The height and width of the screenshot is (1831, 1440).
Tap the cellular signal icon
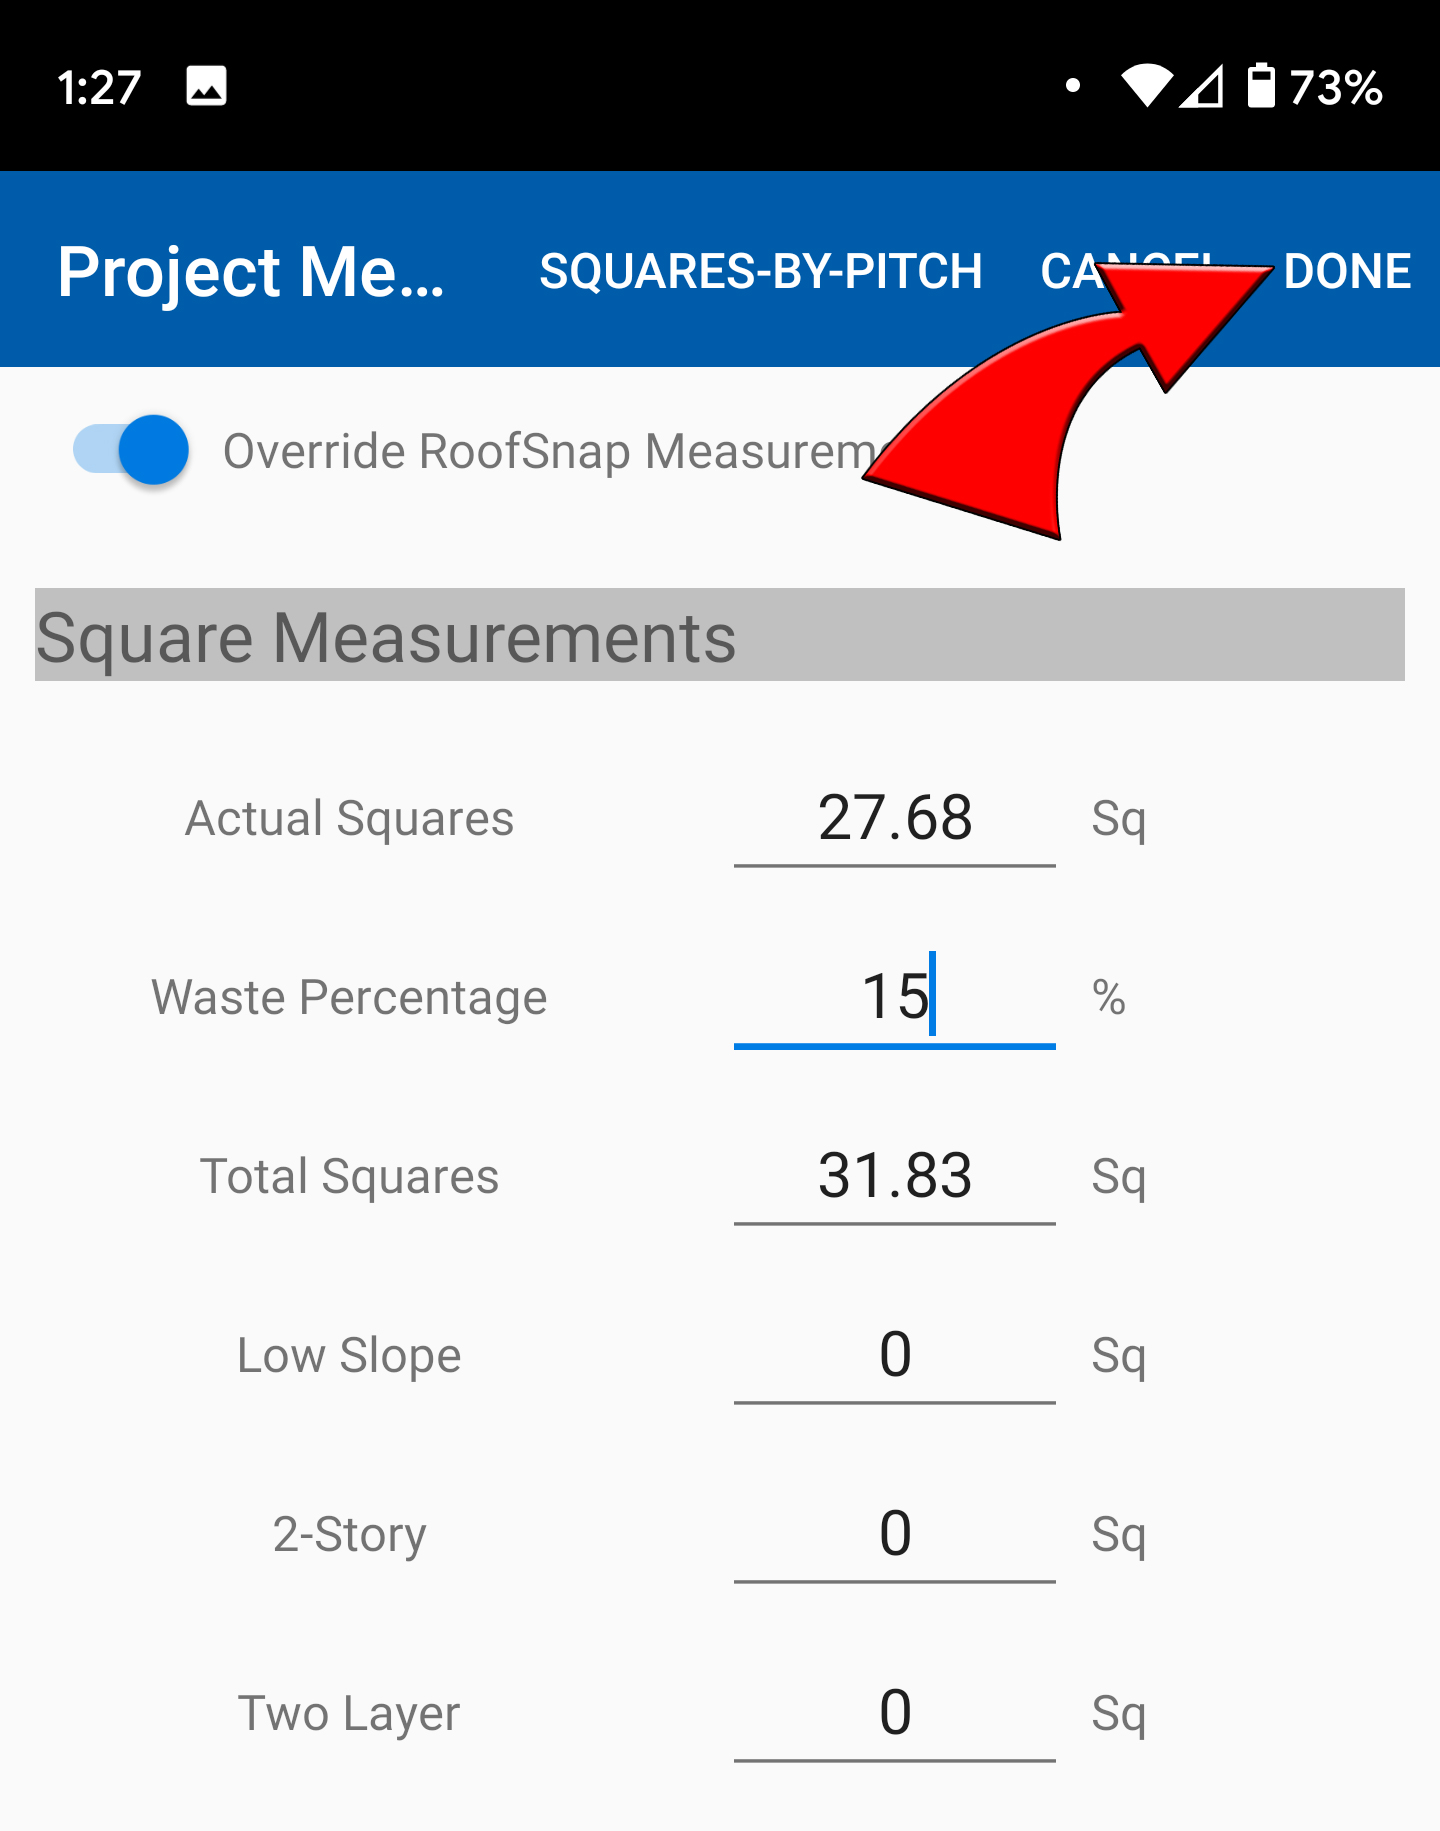tap(1202, 86)
